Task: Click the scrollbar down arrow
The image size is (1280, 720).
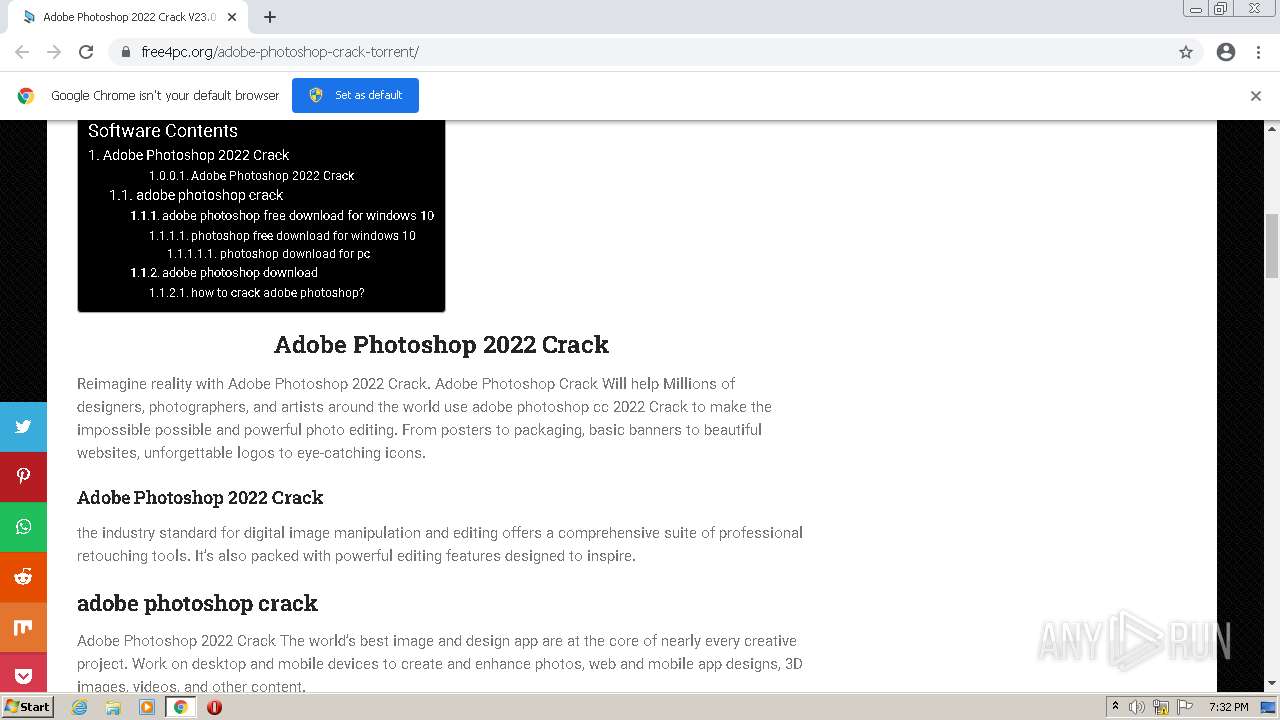Action: click(1272, 684)
